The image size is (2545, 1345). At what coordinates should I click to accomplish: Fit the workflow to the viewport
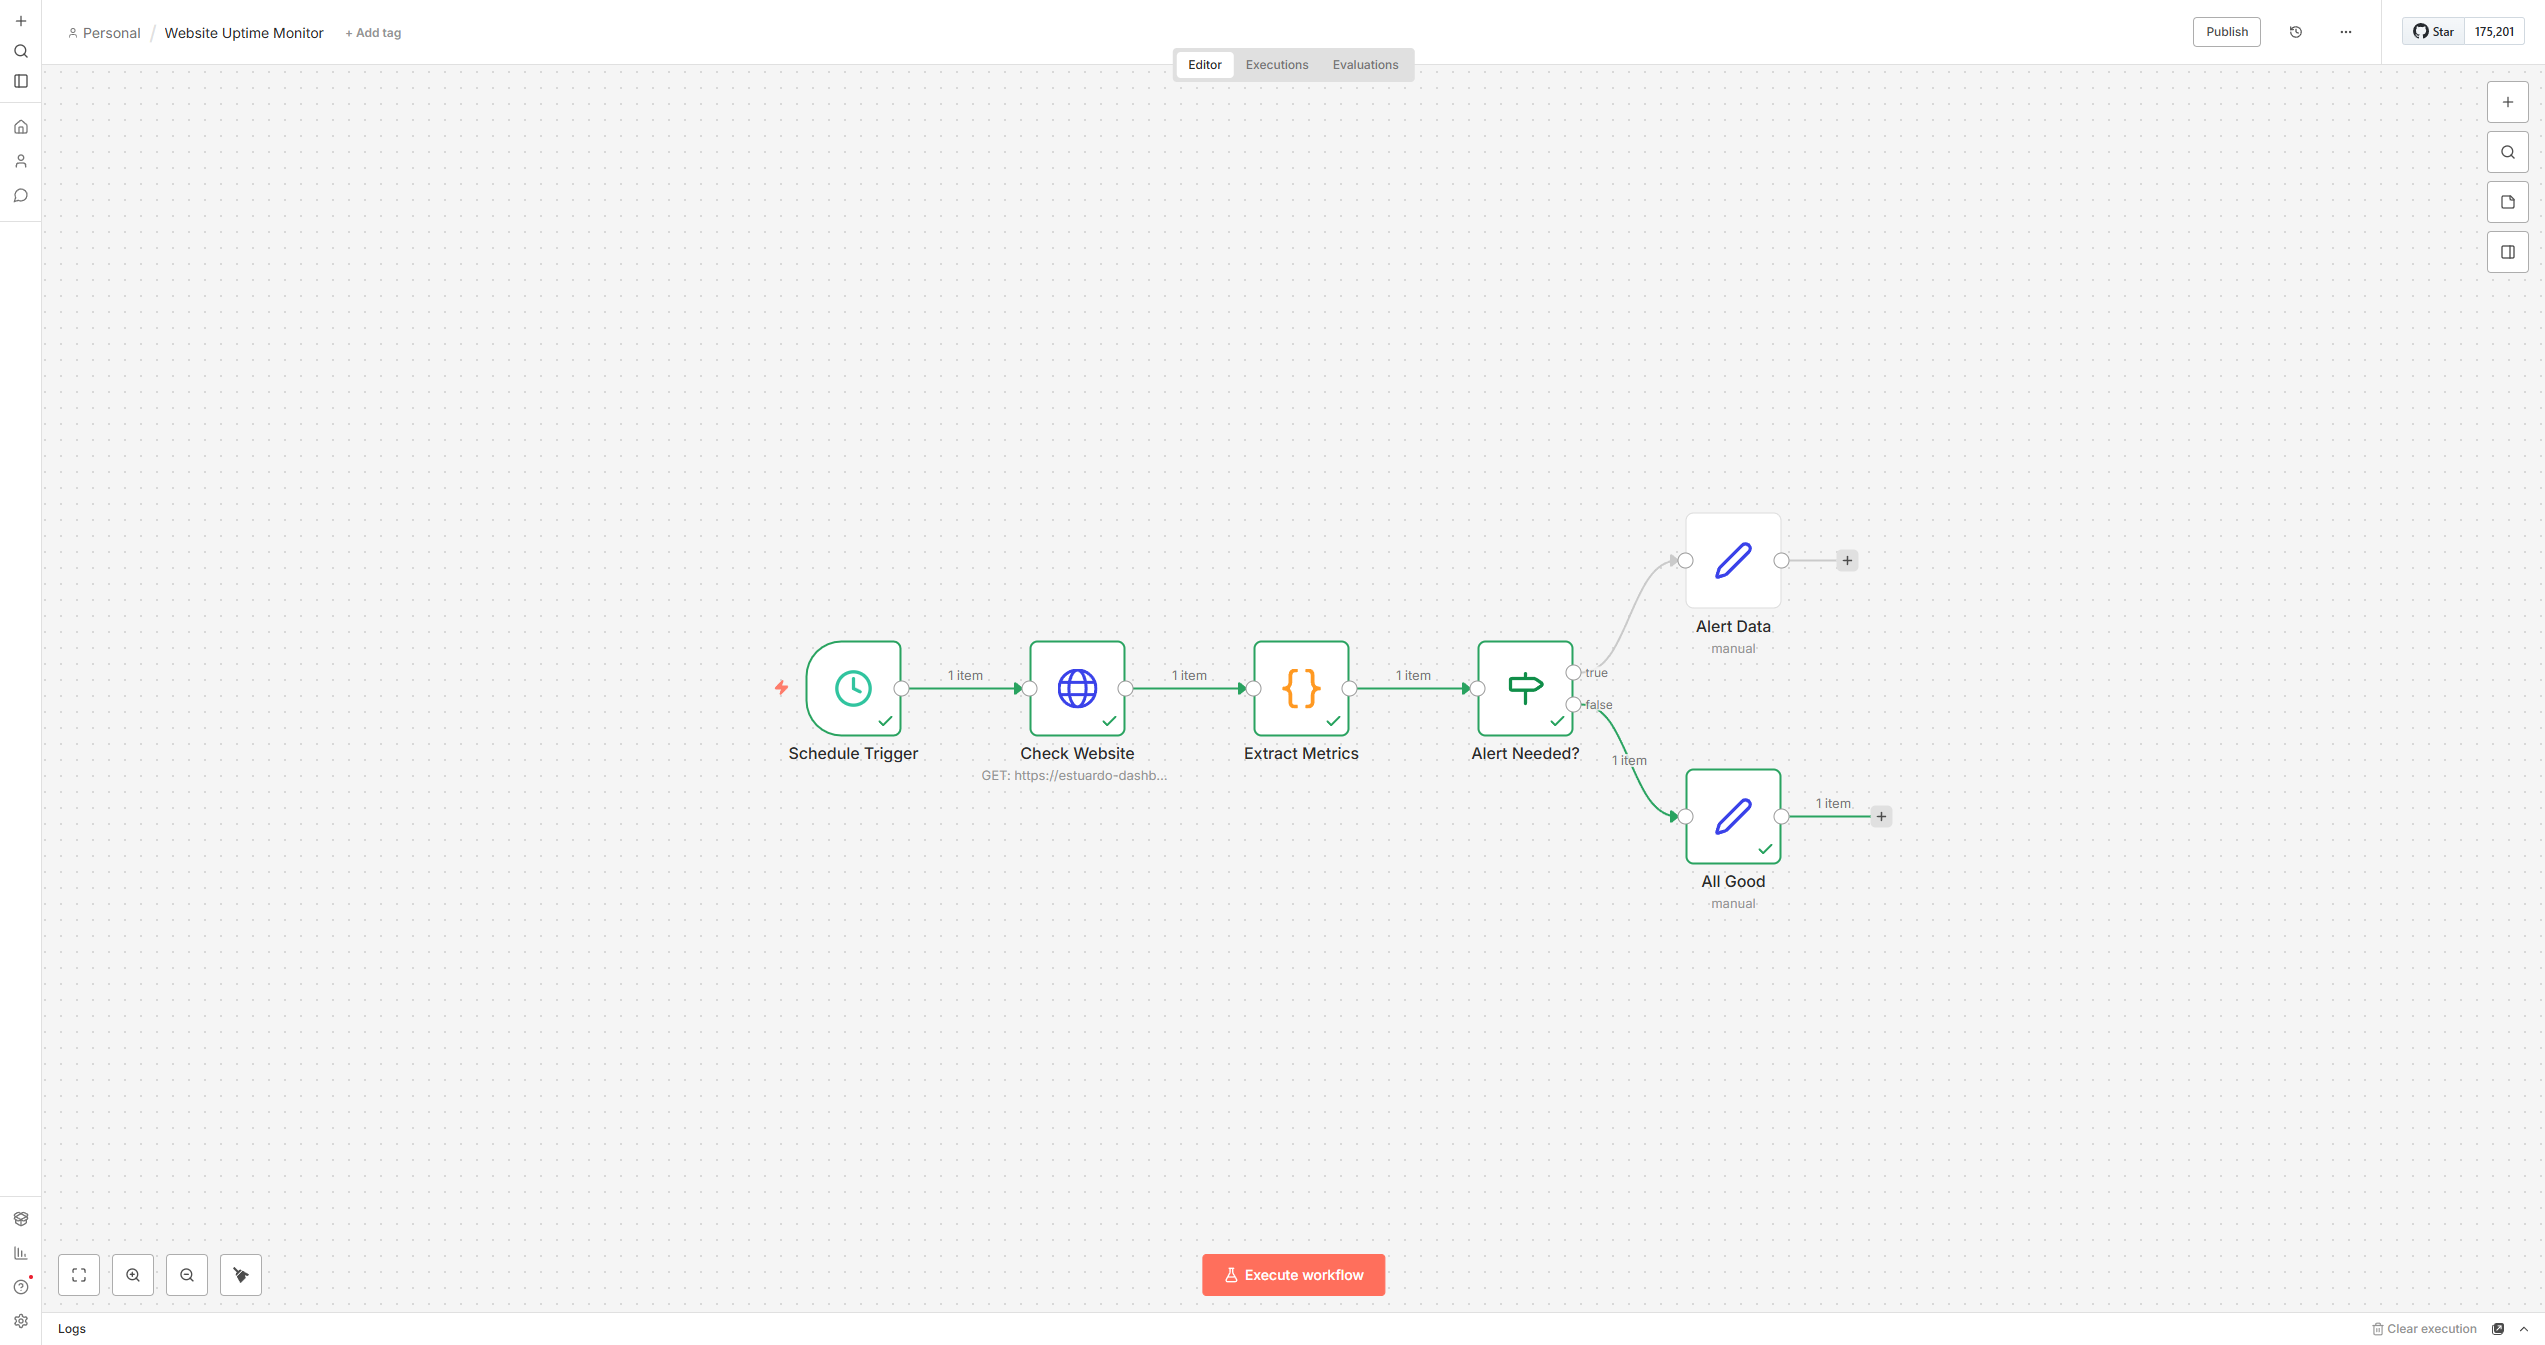[x=79, y=1275]
